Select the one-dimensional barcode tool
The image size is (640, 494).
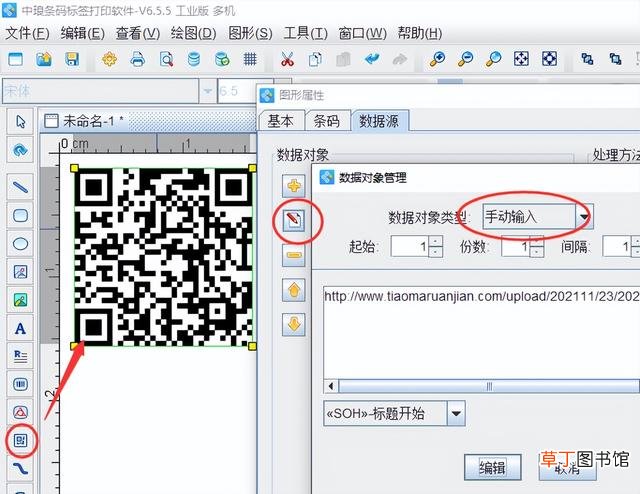(20, 385)
